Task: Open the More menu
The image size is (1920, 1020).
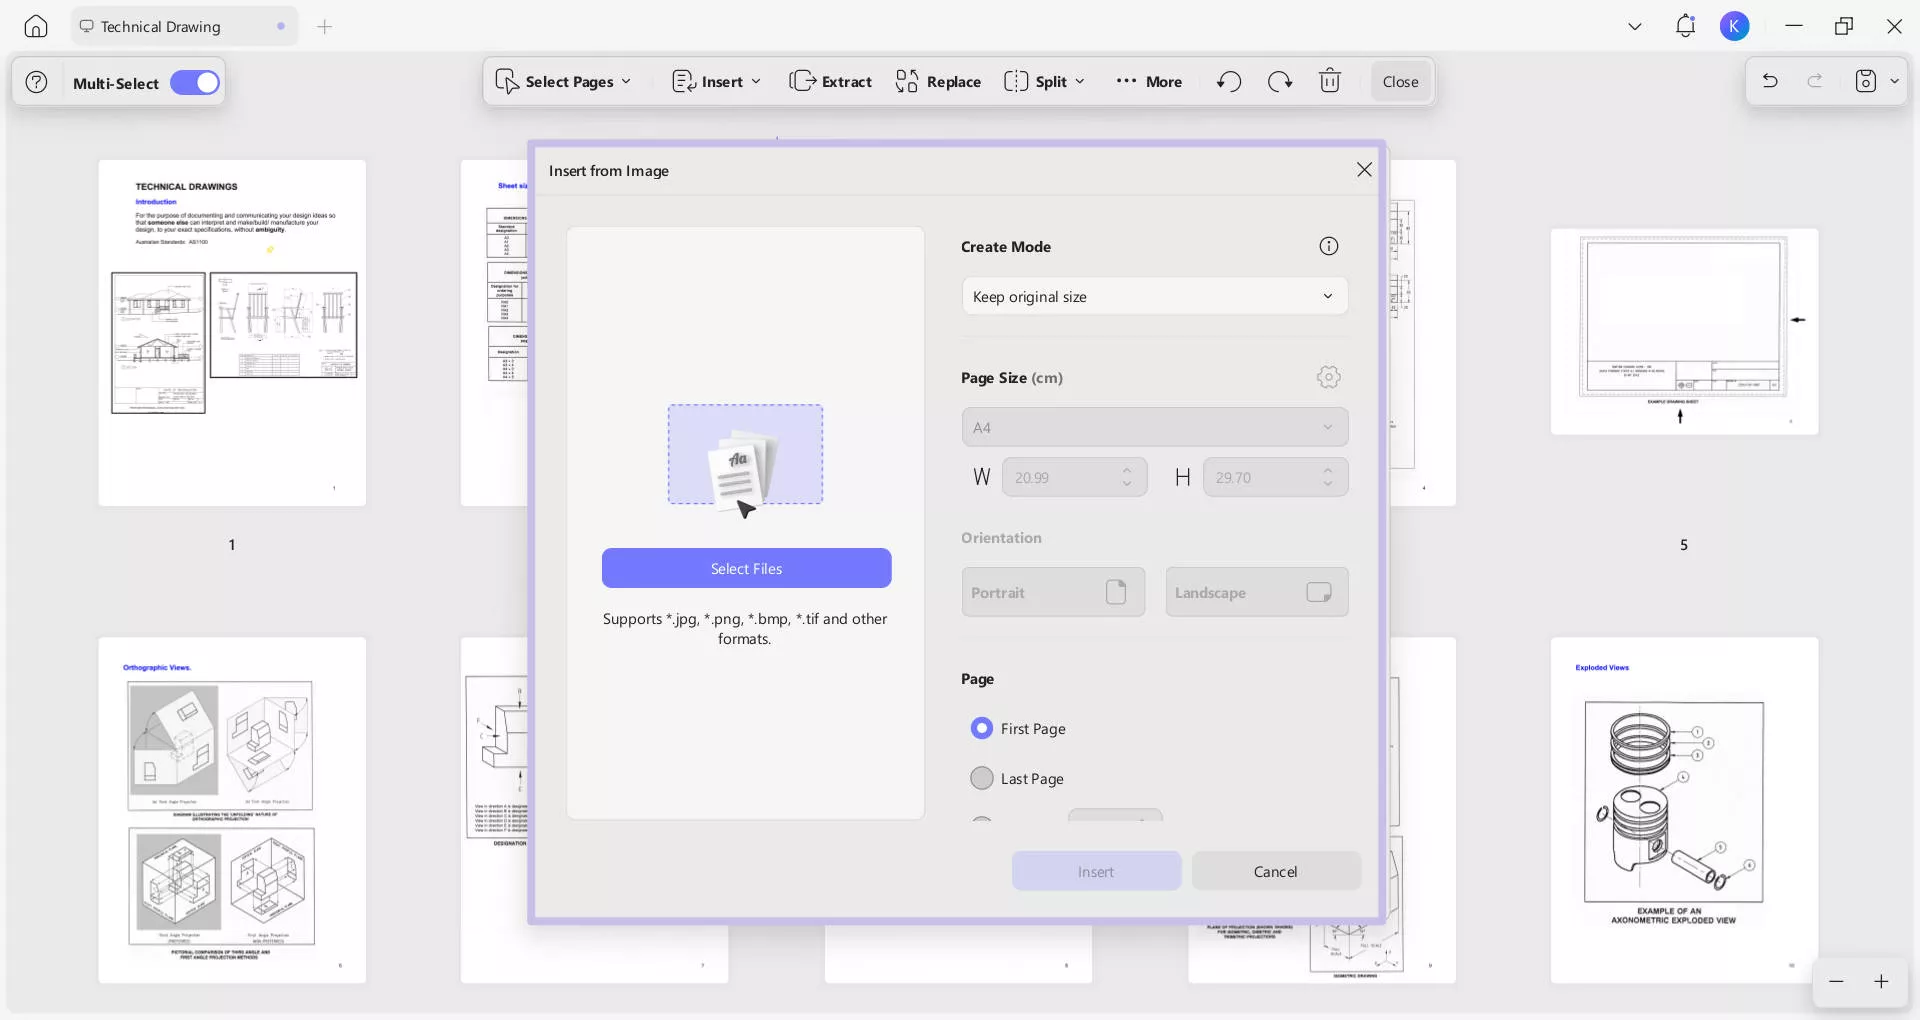Action: (1149, 82)
